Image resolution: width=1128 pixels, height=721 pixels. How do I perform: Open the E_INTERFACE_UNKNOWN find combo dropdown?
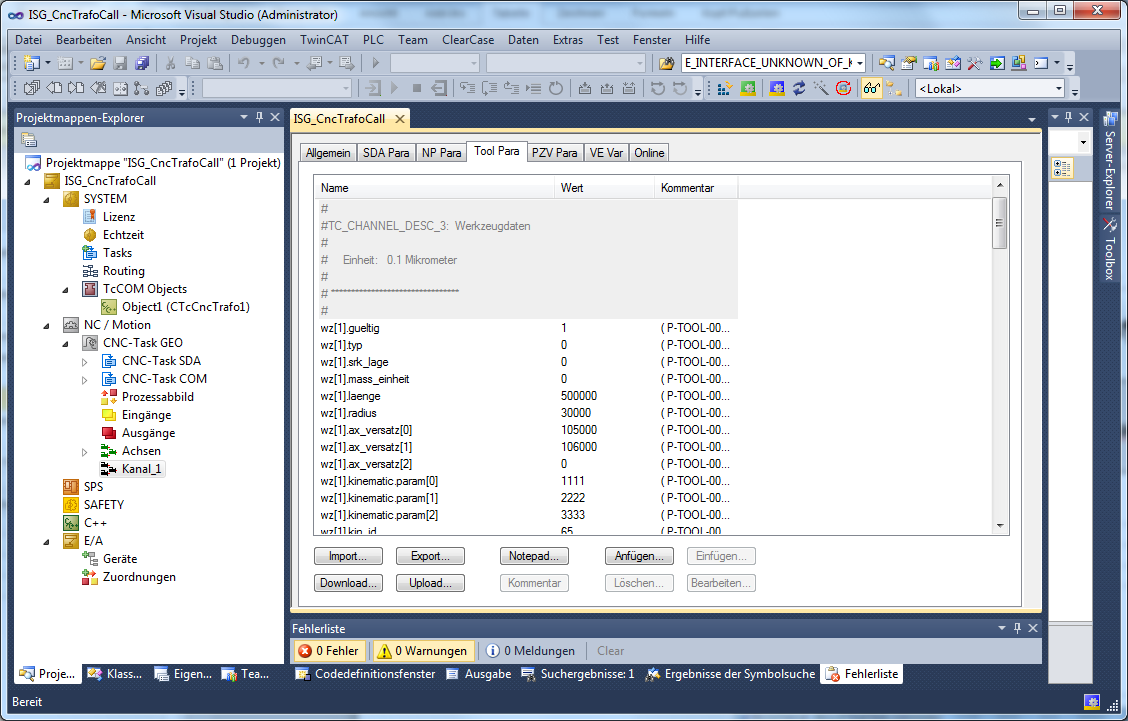[860, 63]
